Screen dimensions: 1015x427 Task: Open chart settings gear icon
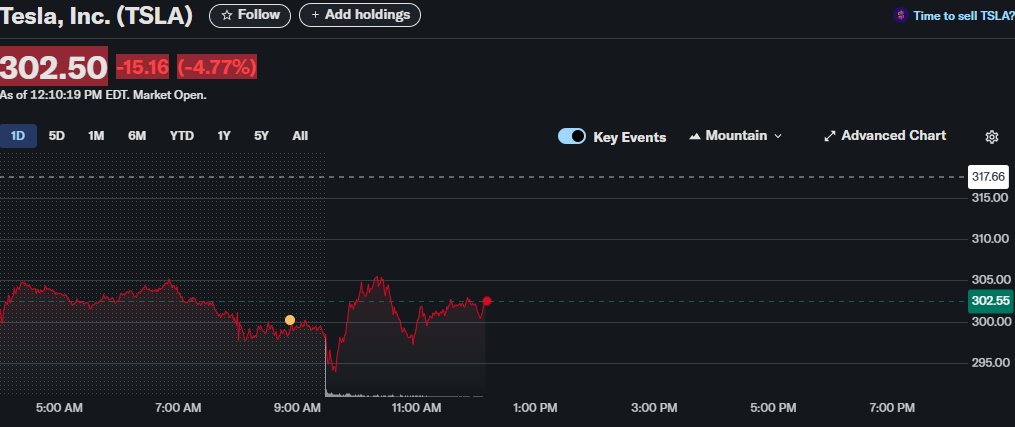coord(991,137)
